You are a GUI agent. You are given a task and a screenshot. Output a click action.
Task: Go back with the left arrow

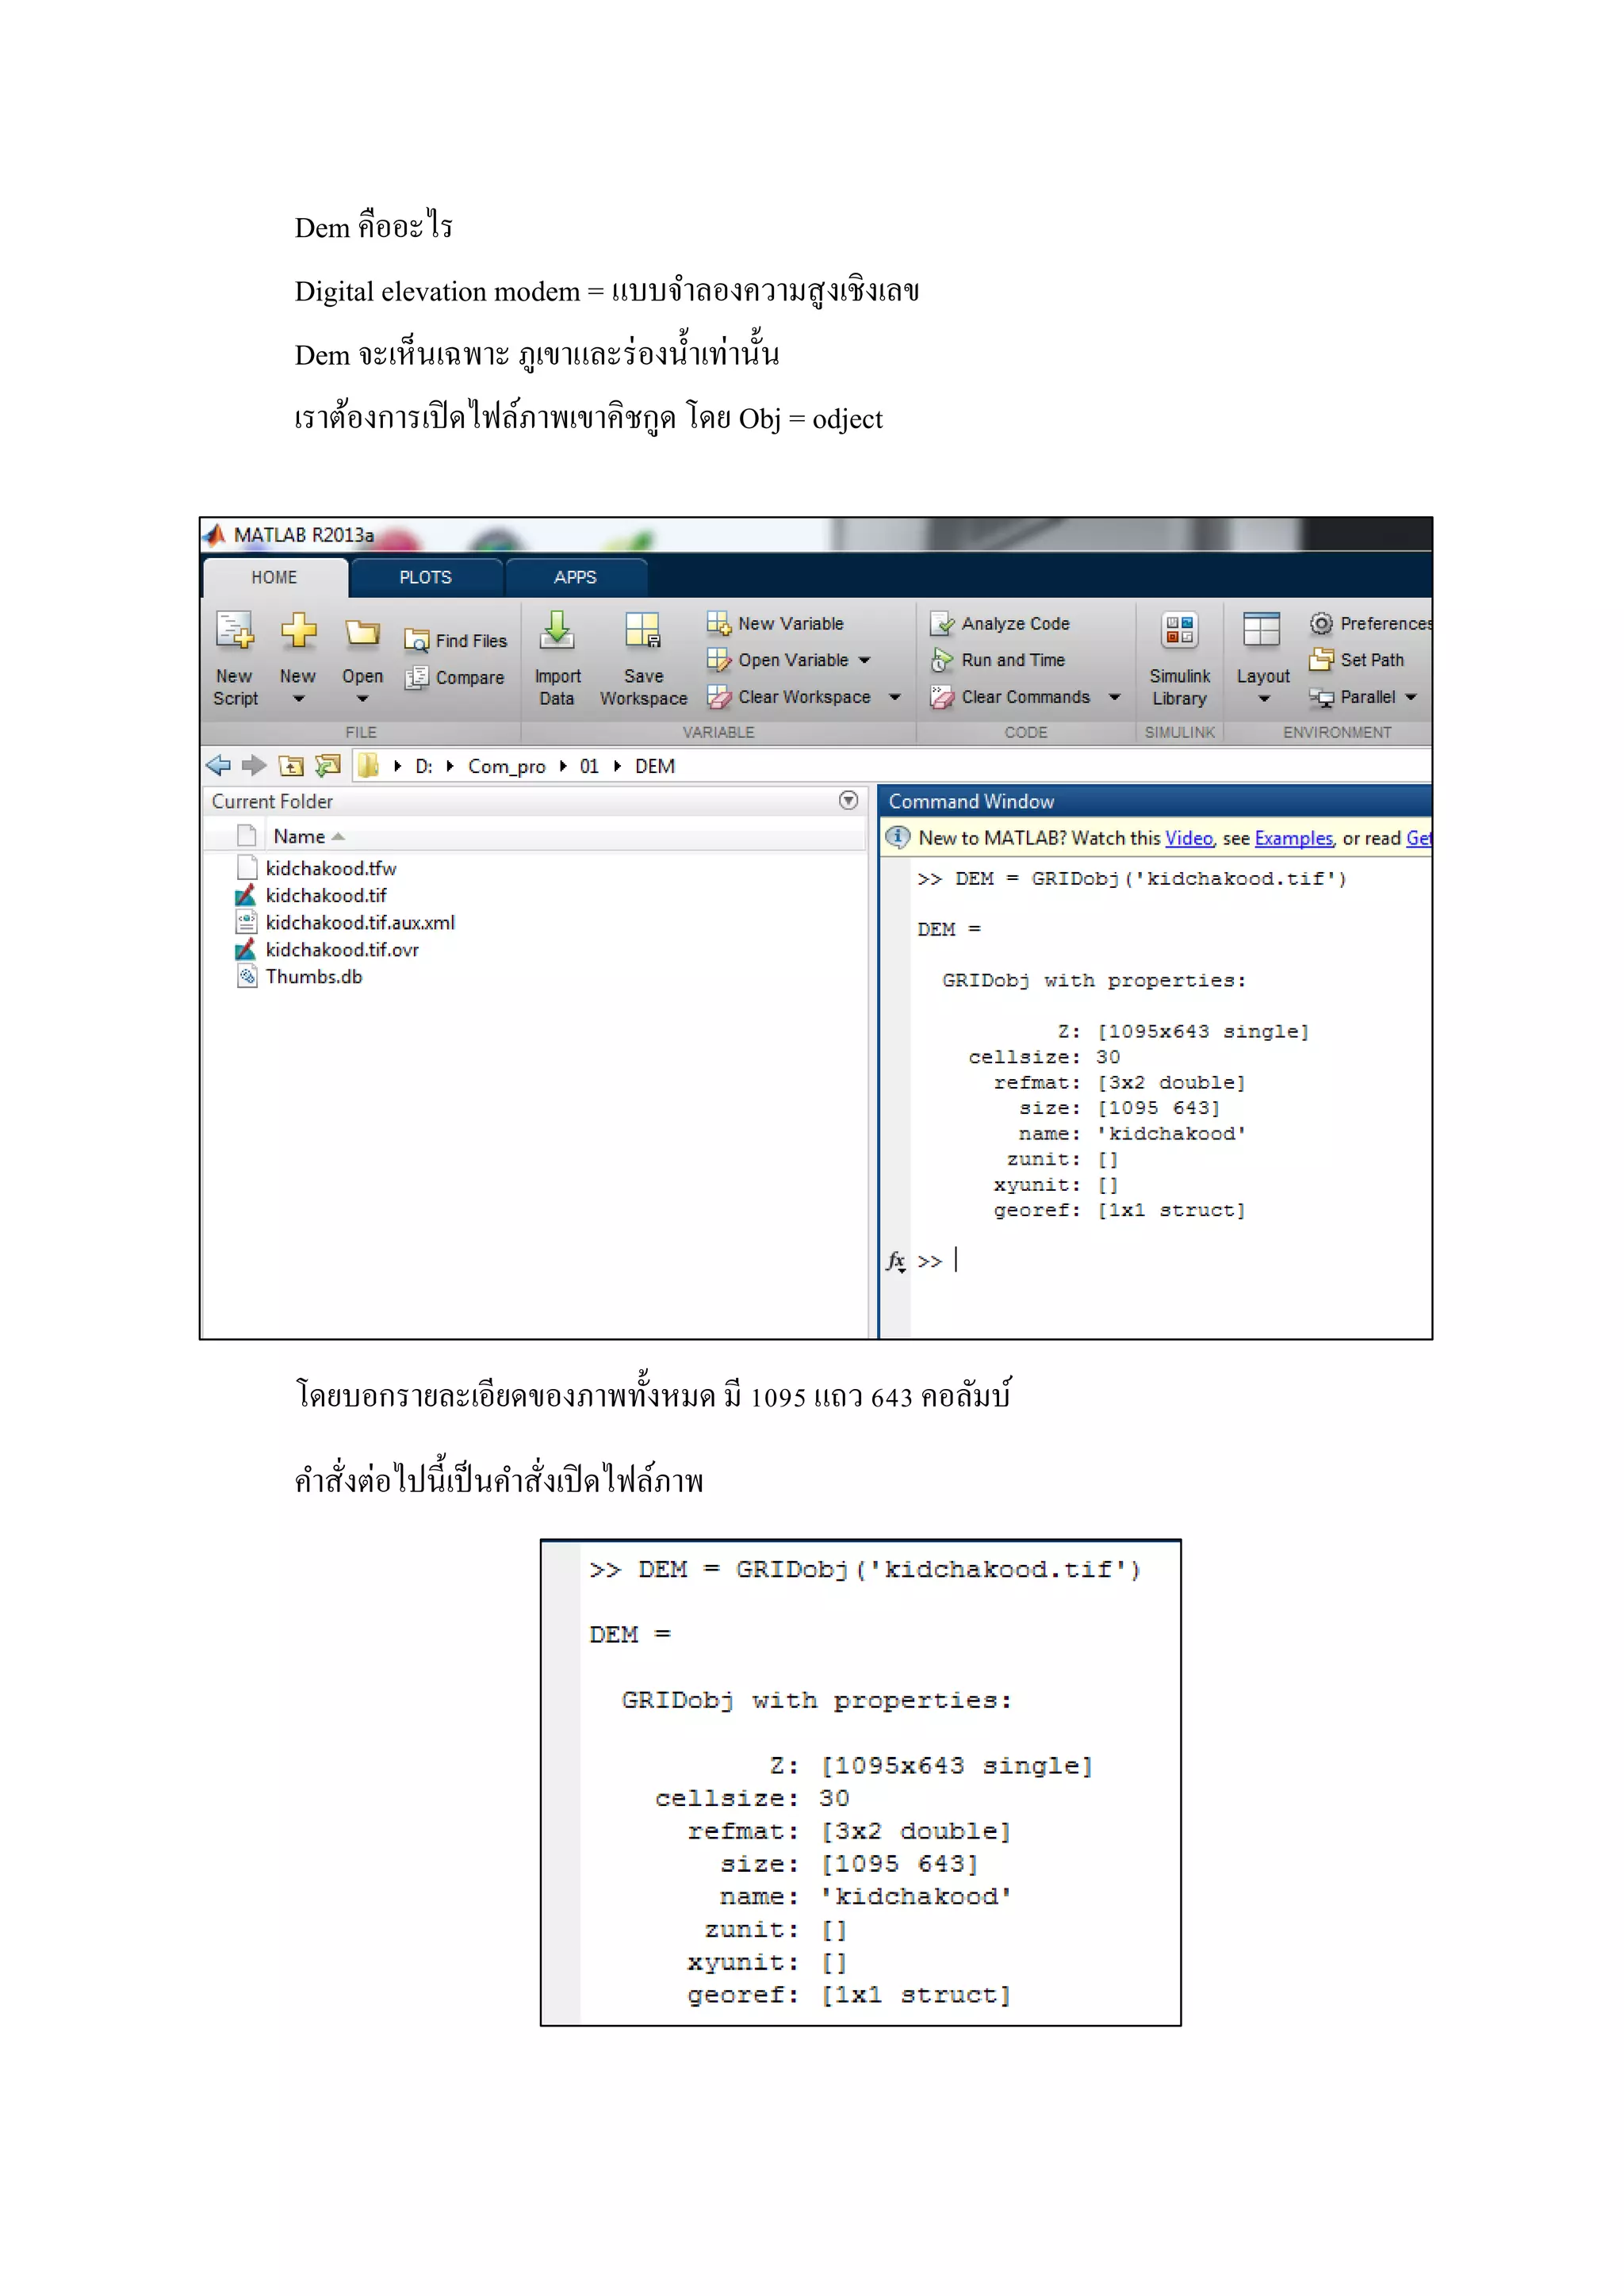click(x=218, y=766)
